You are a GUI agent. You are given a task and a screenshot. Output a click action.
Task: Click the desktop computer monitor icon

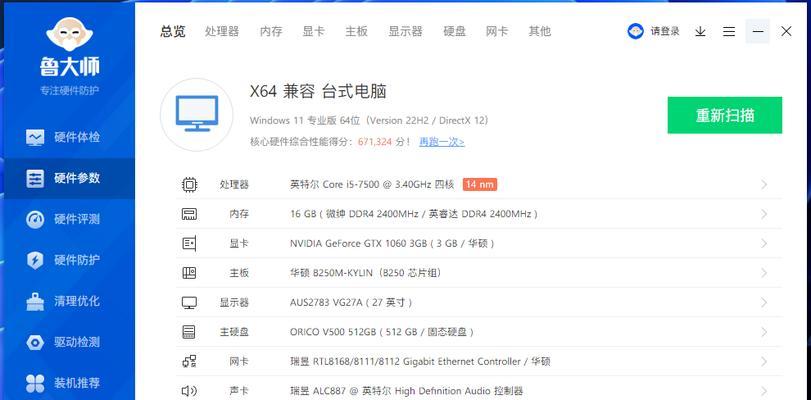[x=197, y=114]
